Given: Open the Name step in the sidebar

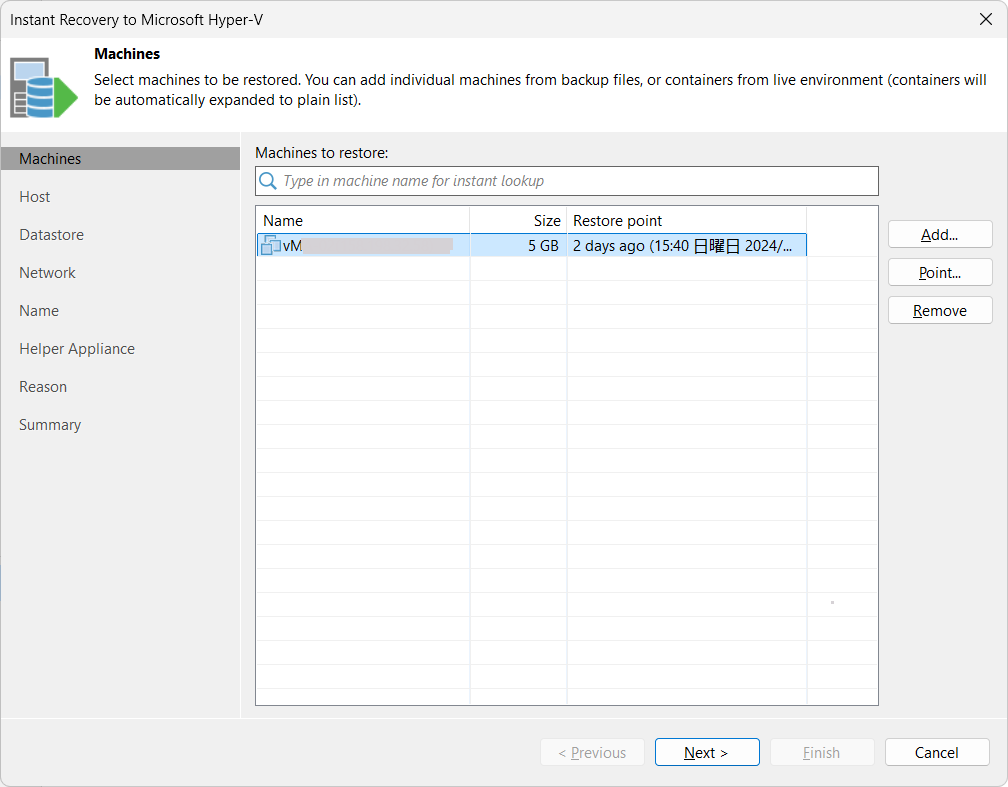Looking at the screenshot, I should (39, 311).
